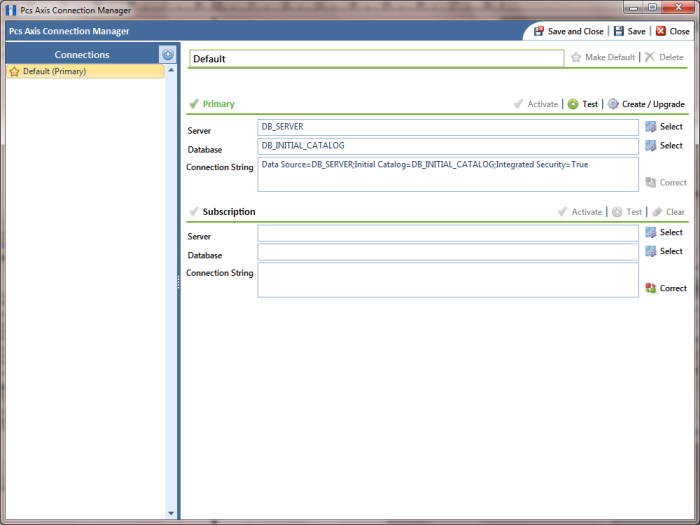
Task: Click the empty Subscription Database field
Action: [x=448, y=252]
